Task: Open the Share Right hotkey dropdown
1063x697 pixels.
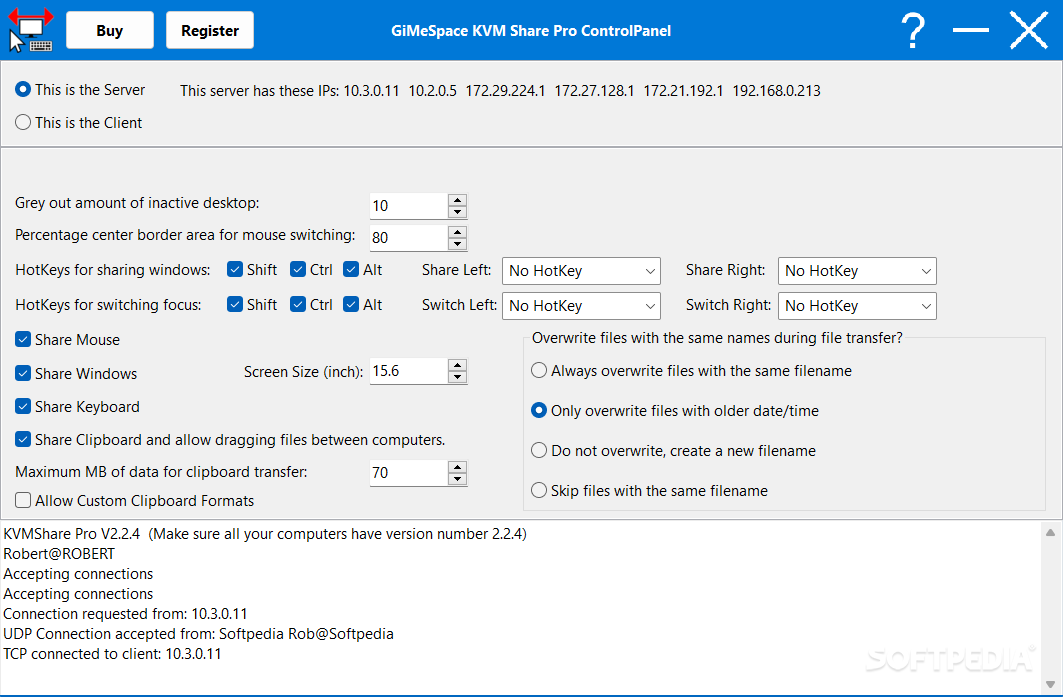Action: click(857, 271)
